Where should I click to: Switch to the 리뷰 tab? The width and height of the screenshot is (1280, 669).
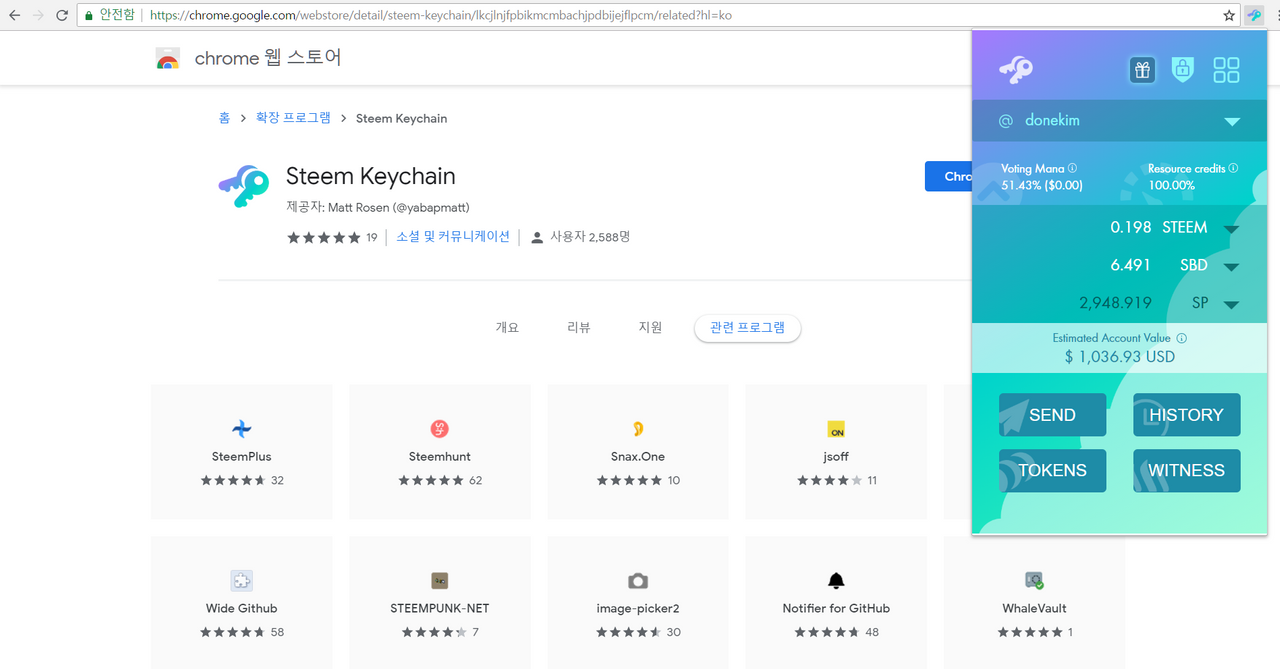pyautogui.click(x=579, y=328)
